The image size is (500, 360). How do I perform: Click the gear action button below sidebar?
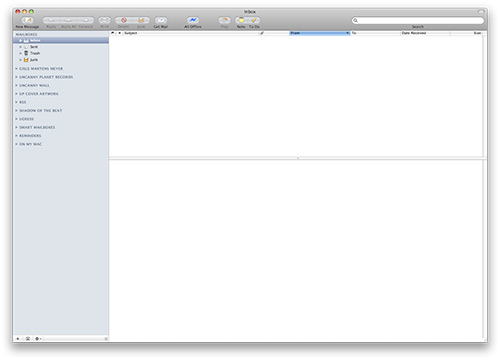pyautogui.click(x=38, y=338)
